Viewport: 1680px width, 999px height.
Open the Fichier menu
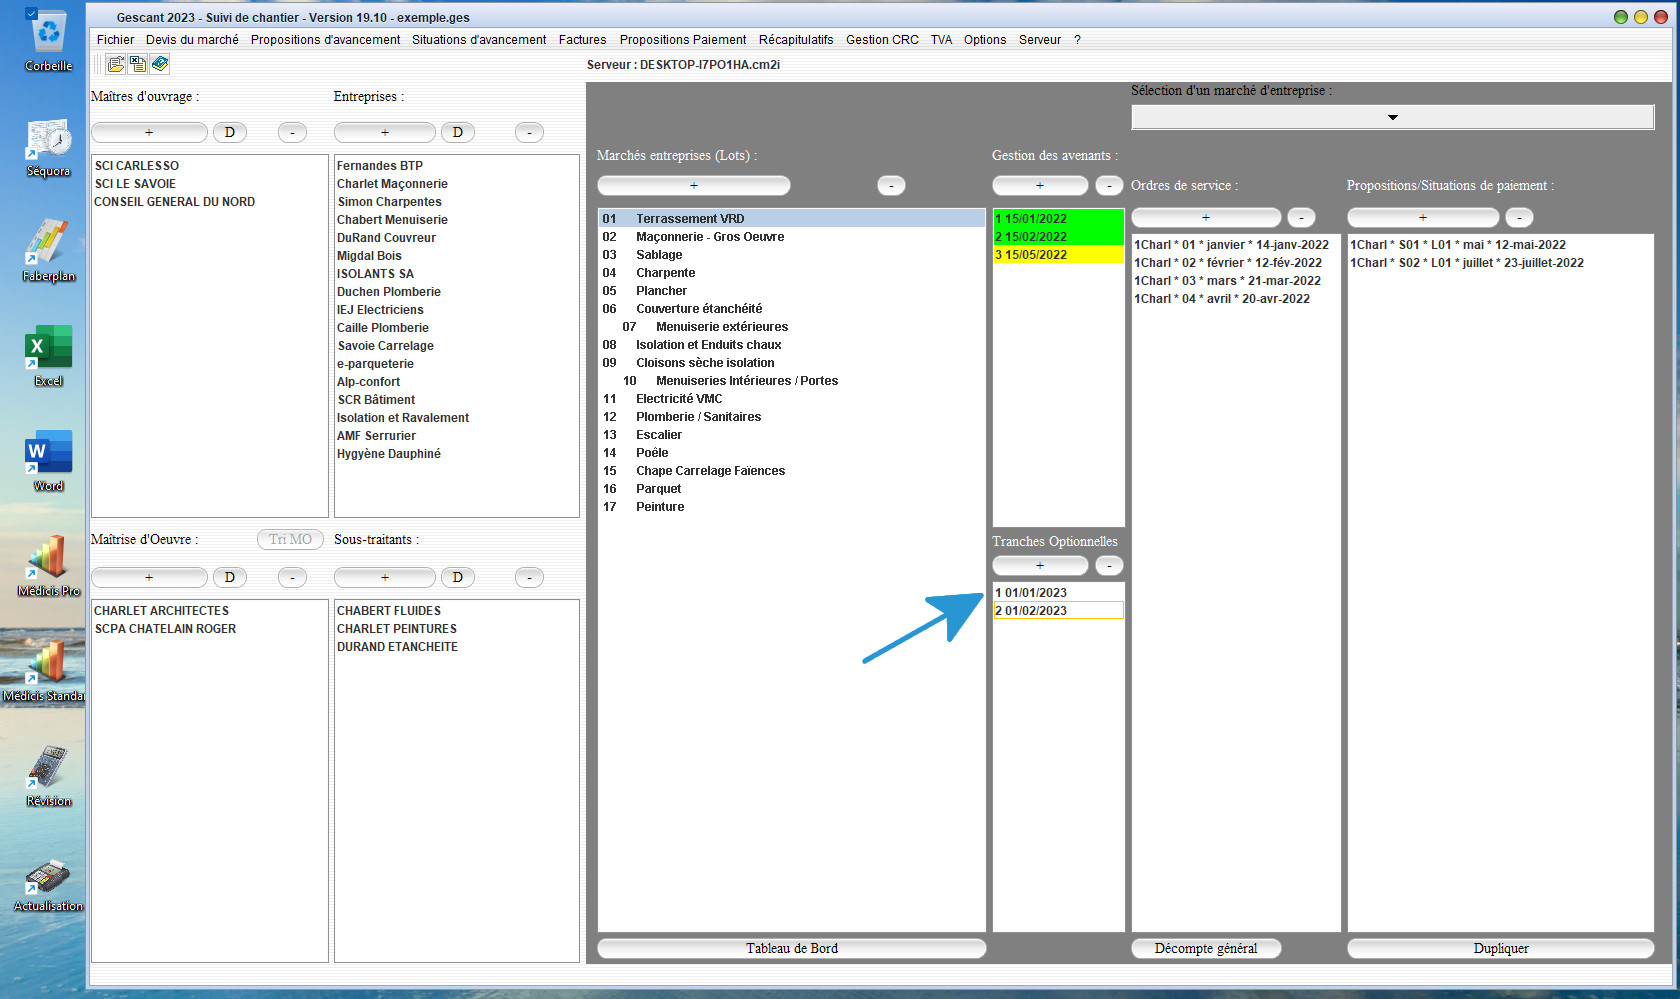click(x=116, y=40)
